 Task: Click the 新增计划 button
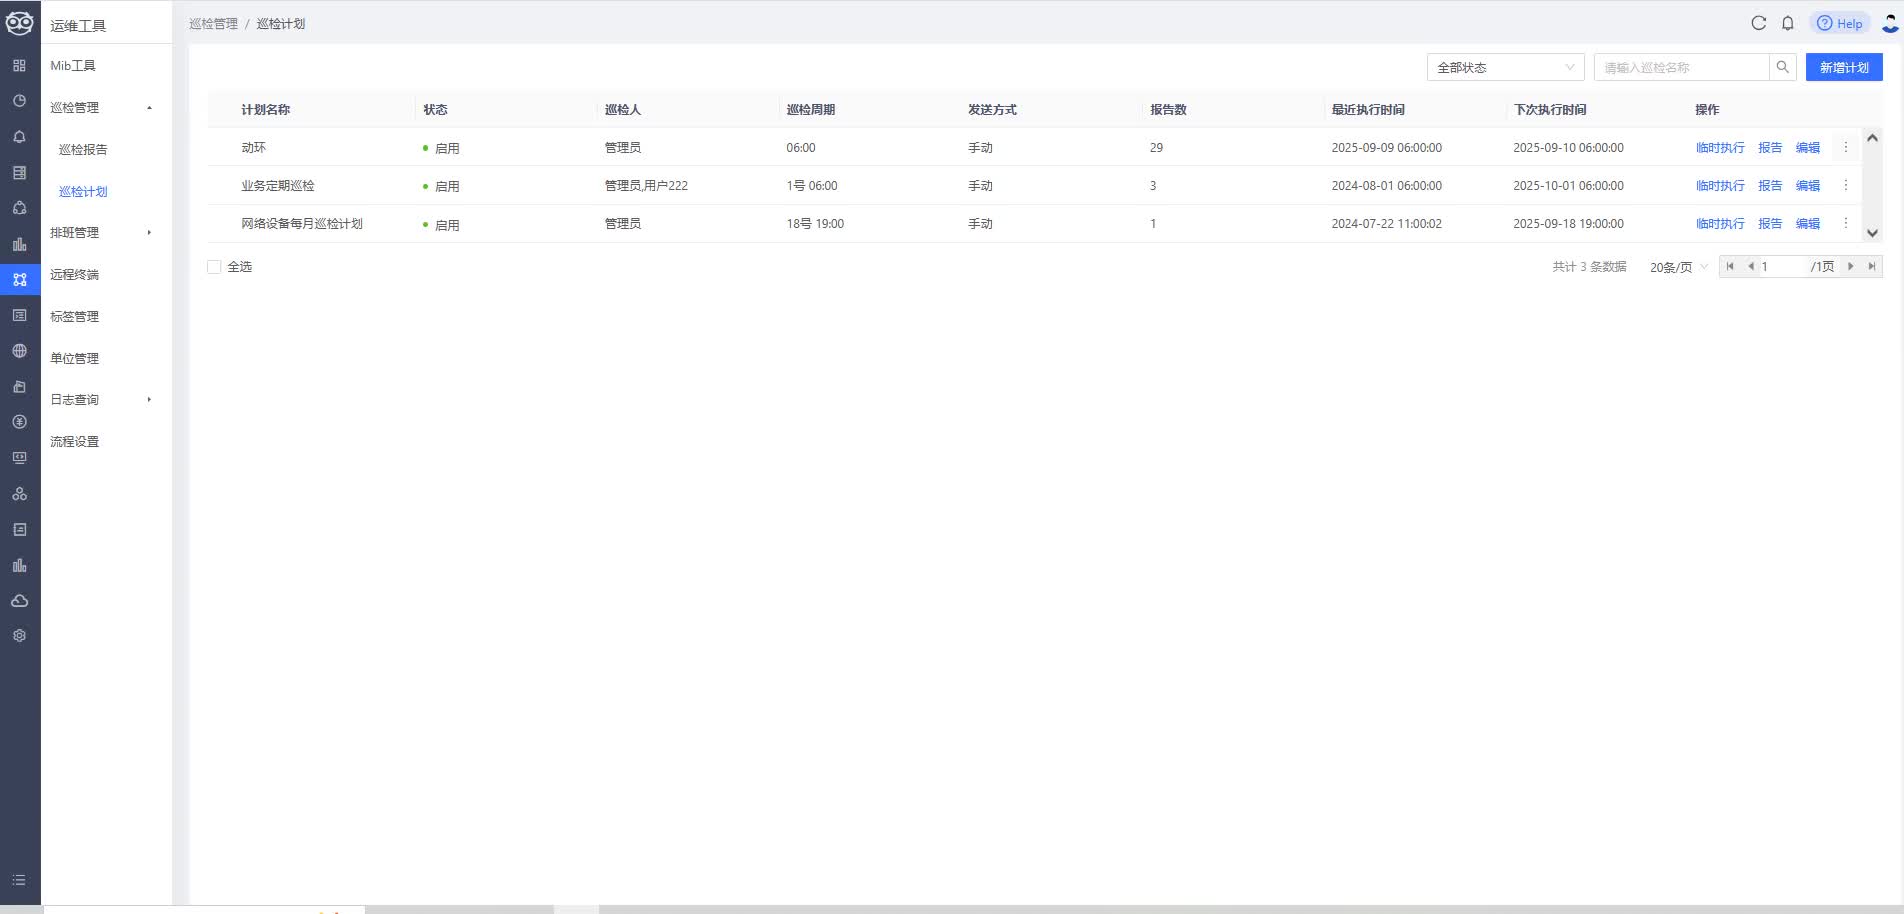[1843, 67]
